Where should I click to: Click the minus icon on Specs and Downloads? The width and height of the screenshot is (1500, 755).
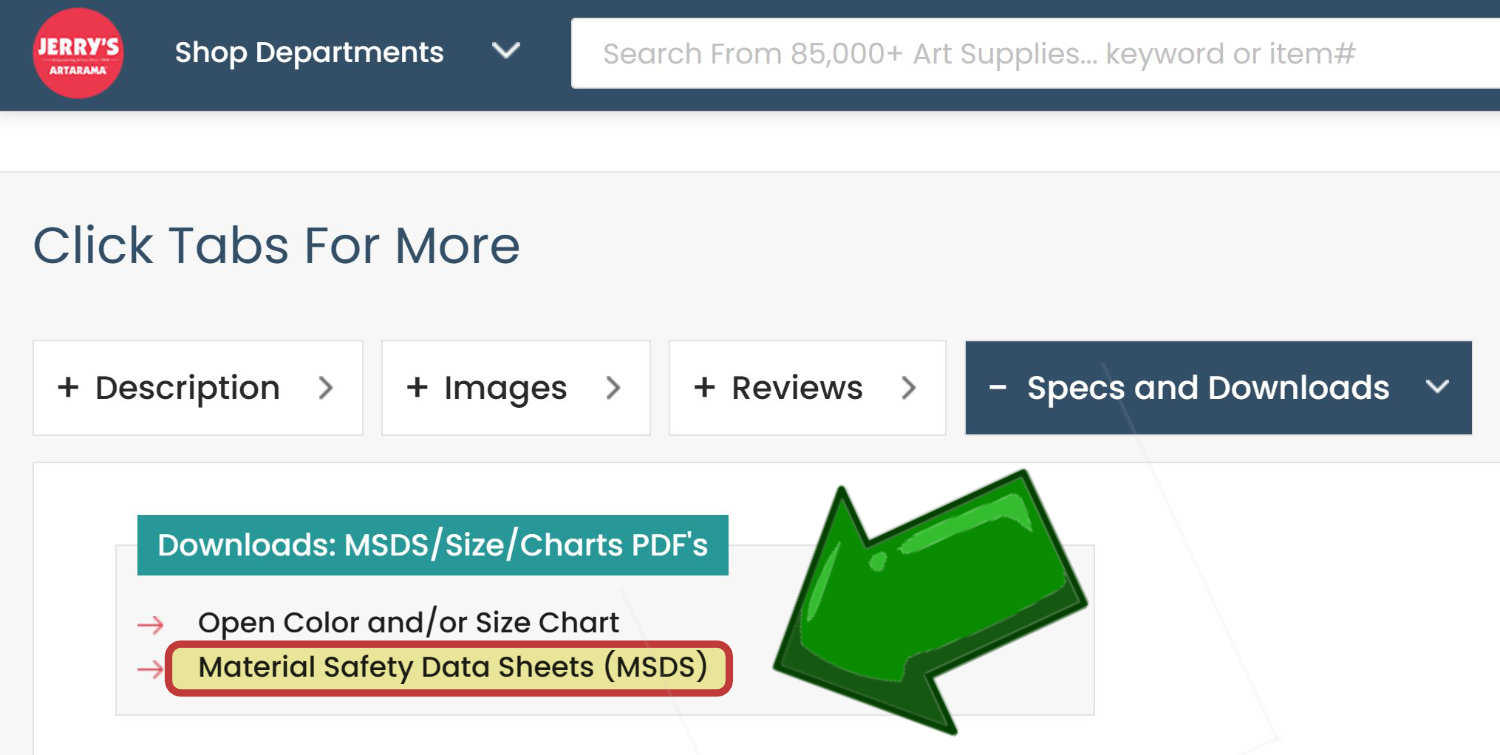[997, 388]
